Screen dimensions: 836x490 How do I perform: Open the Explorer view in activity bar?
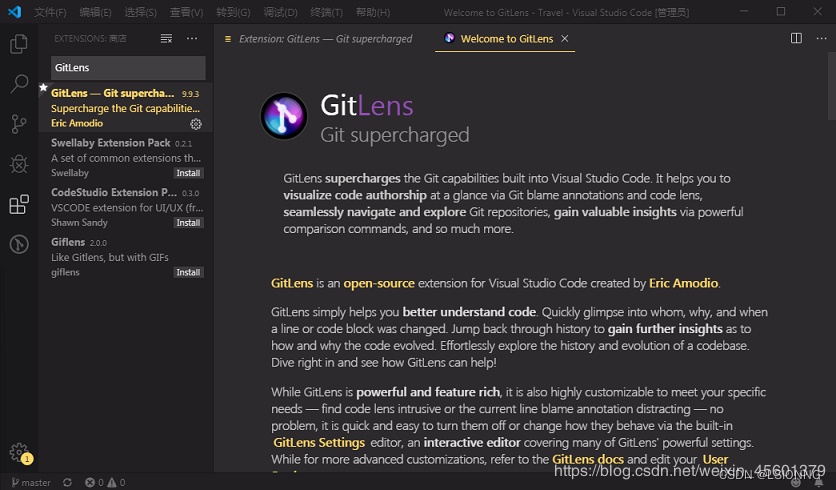pyautogui.click(x=19, y=44)
